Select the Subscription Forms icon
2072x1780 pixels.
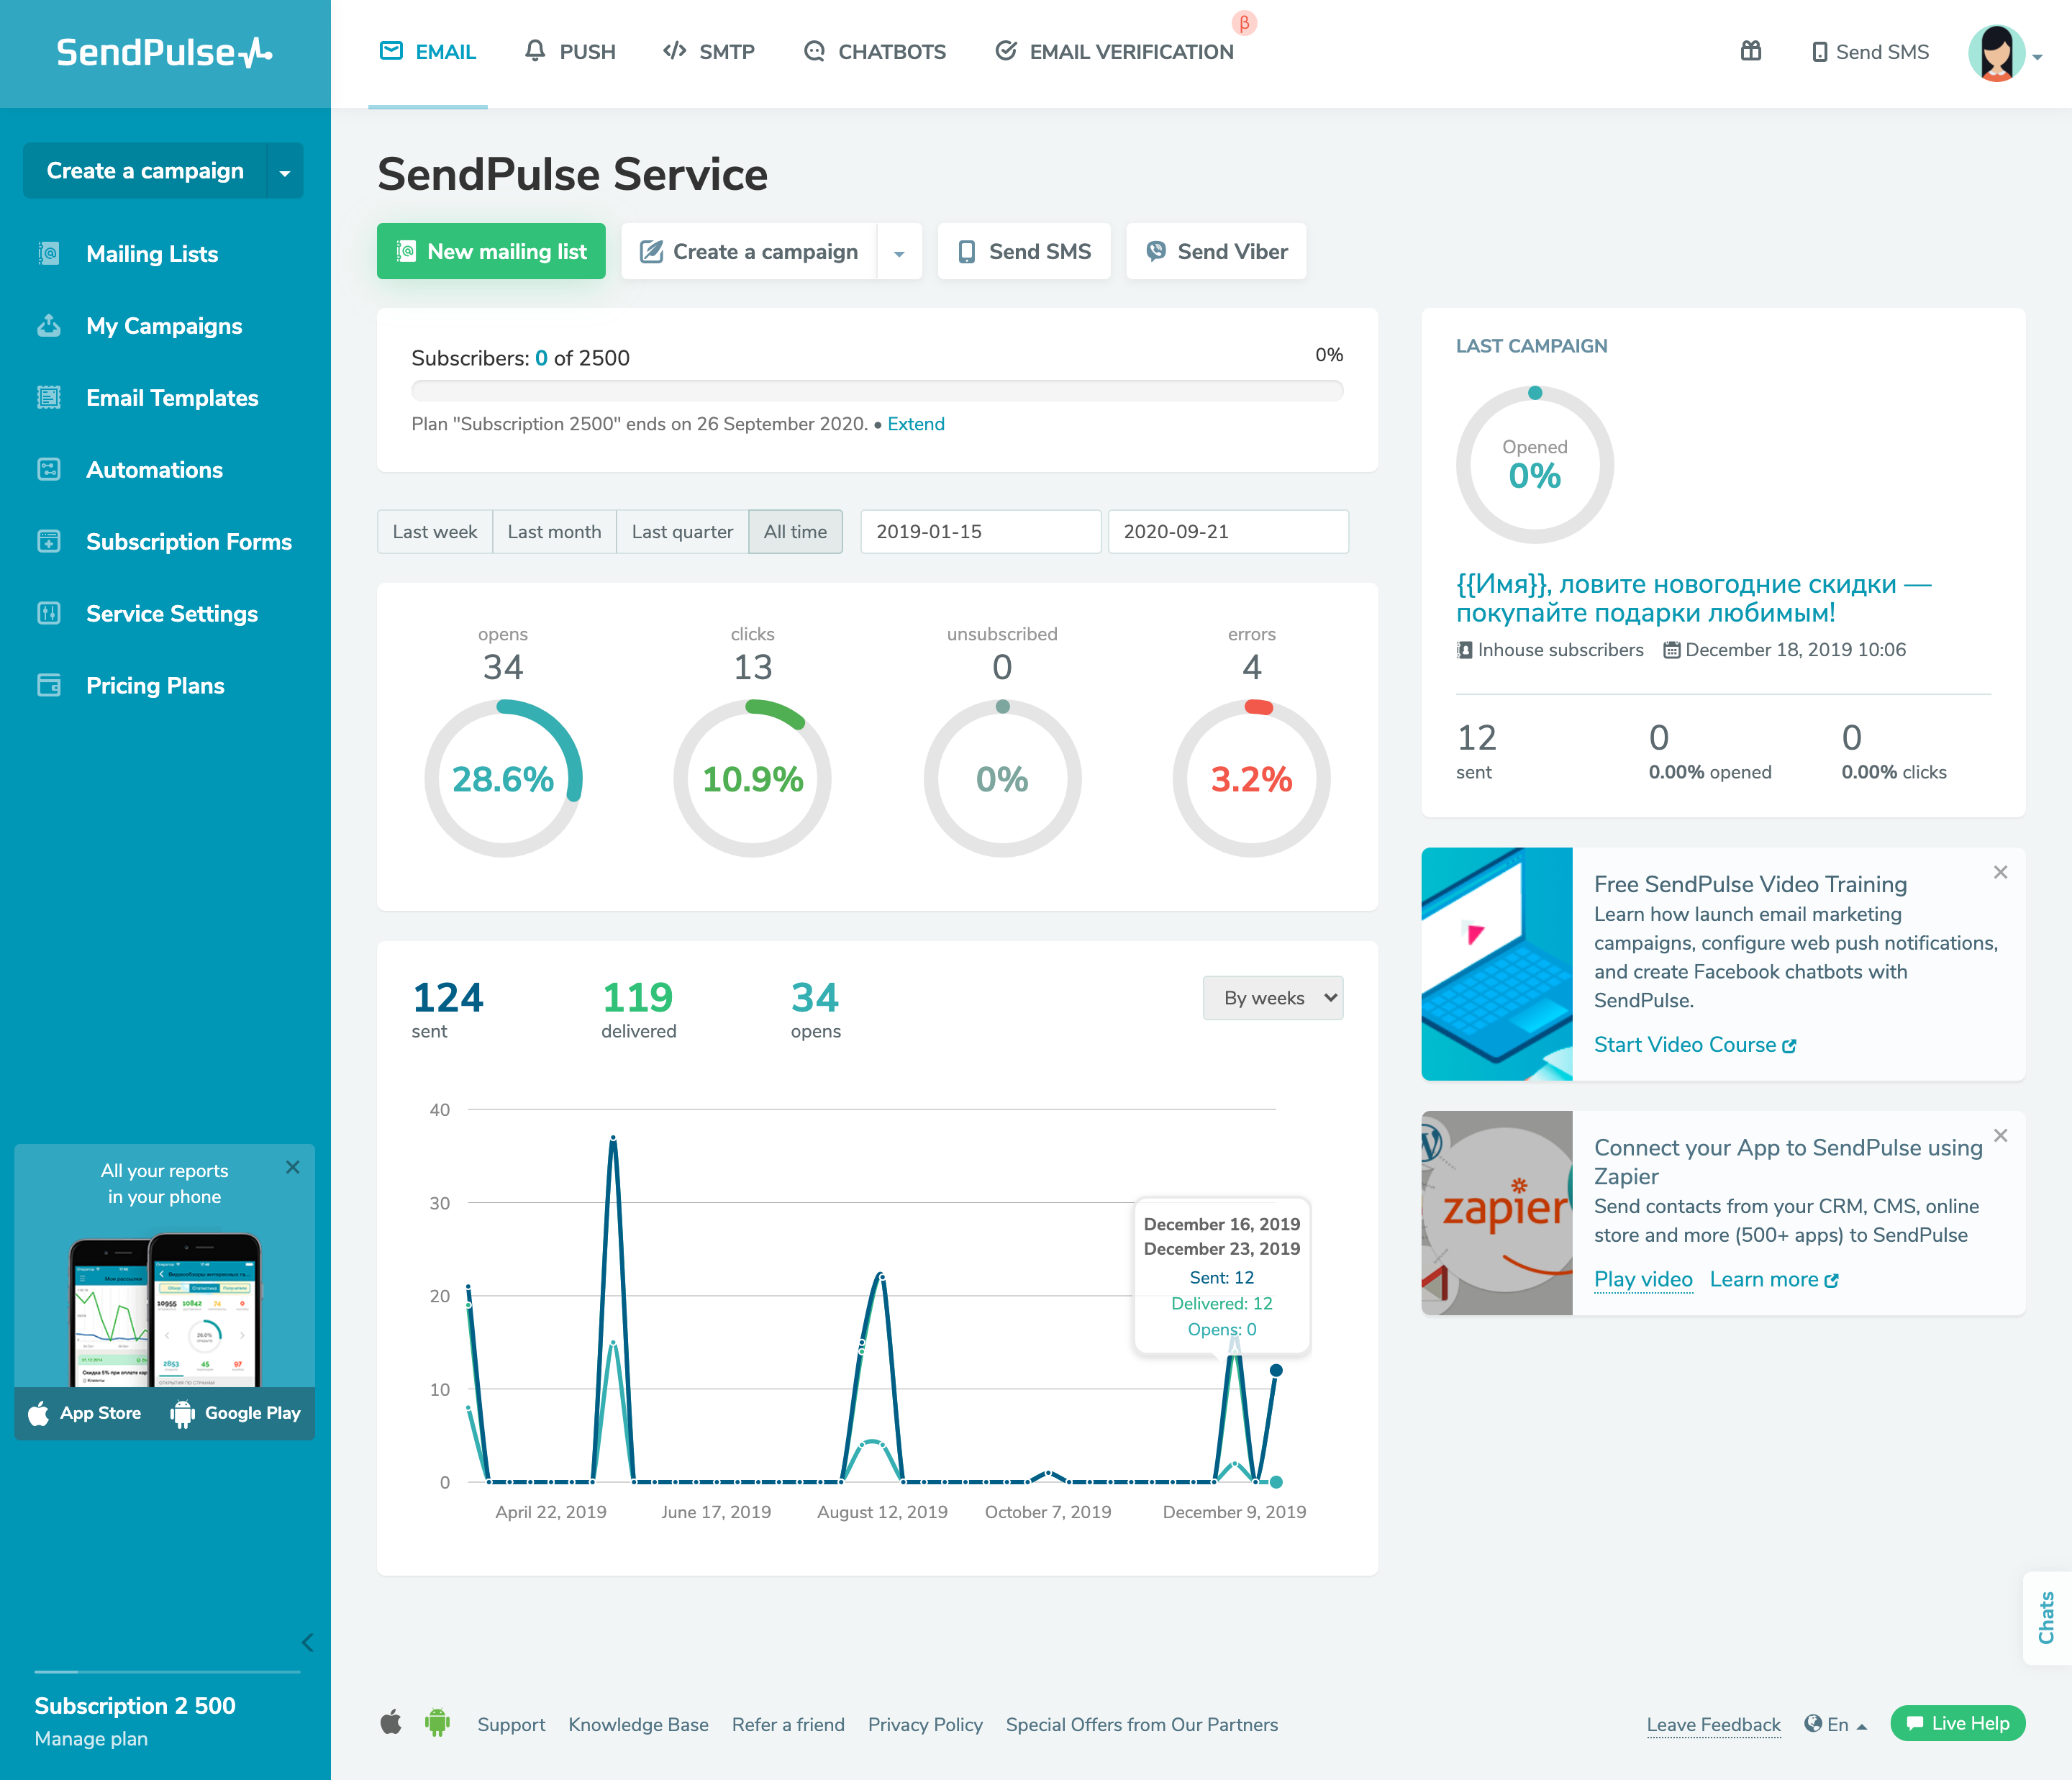point(49,541)
